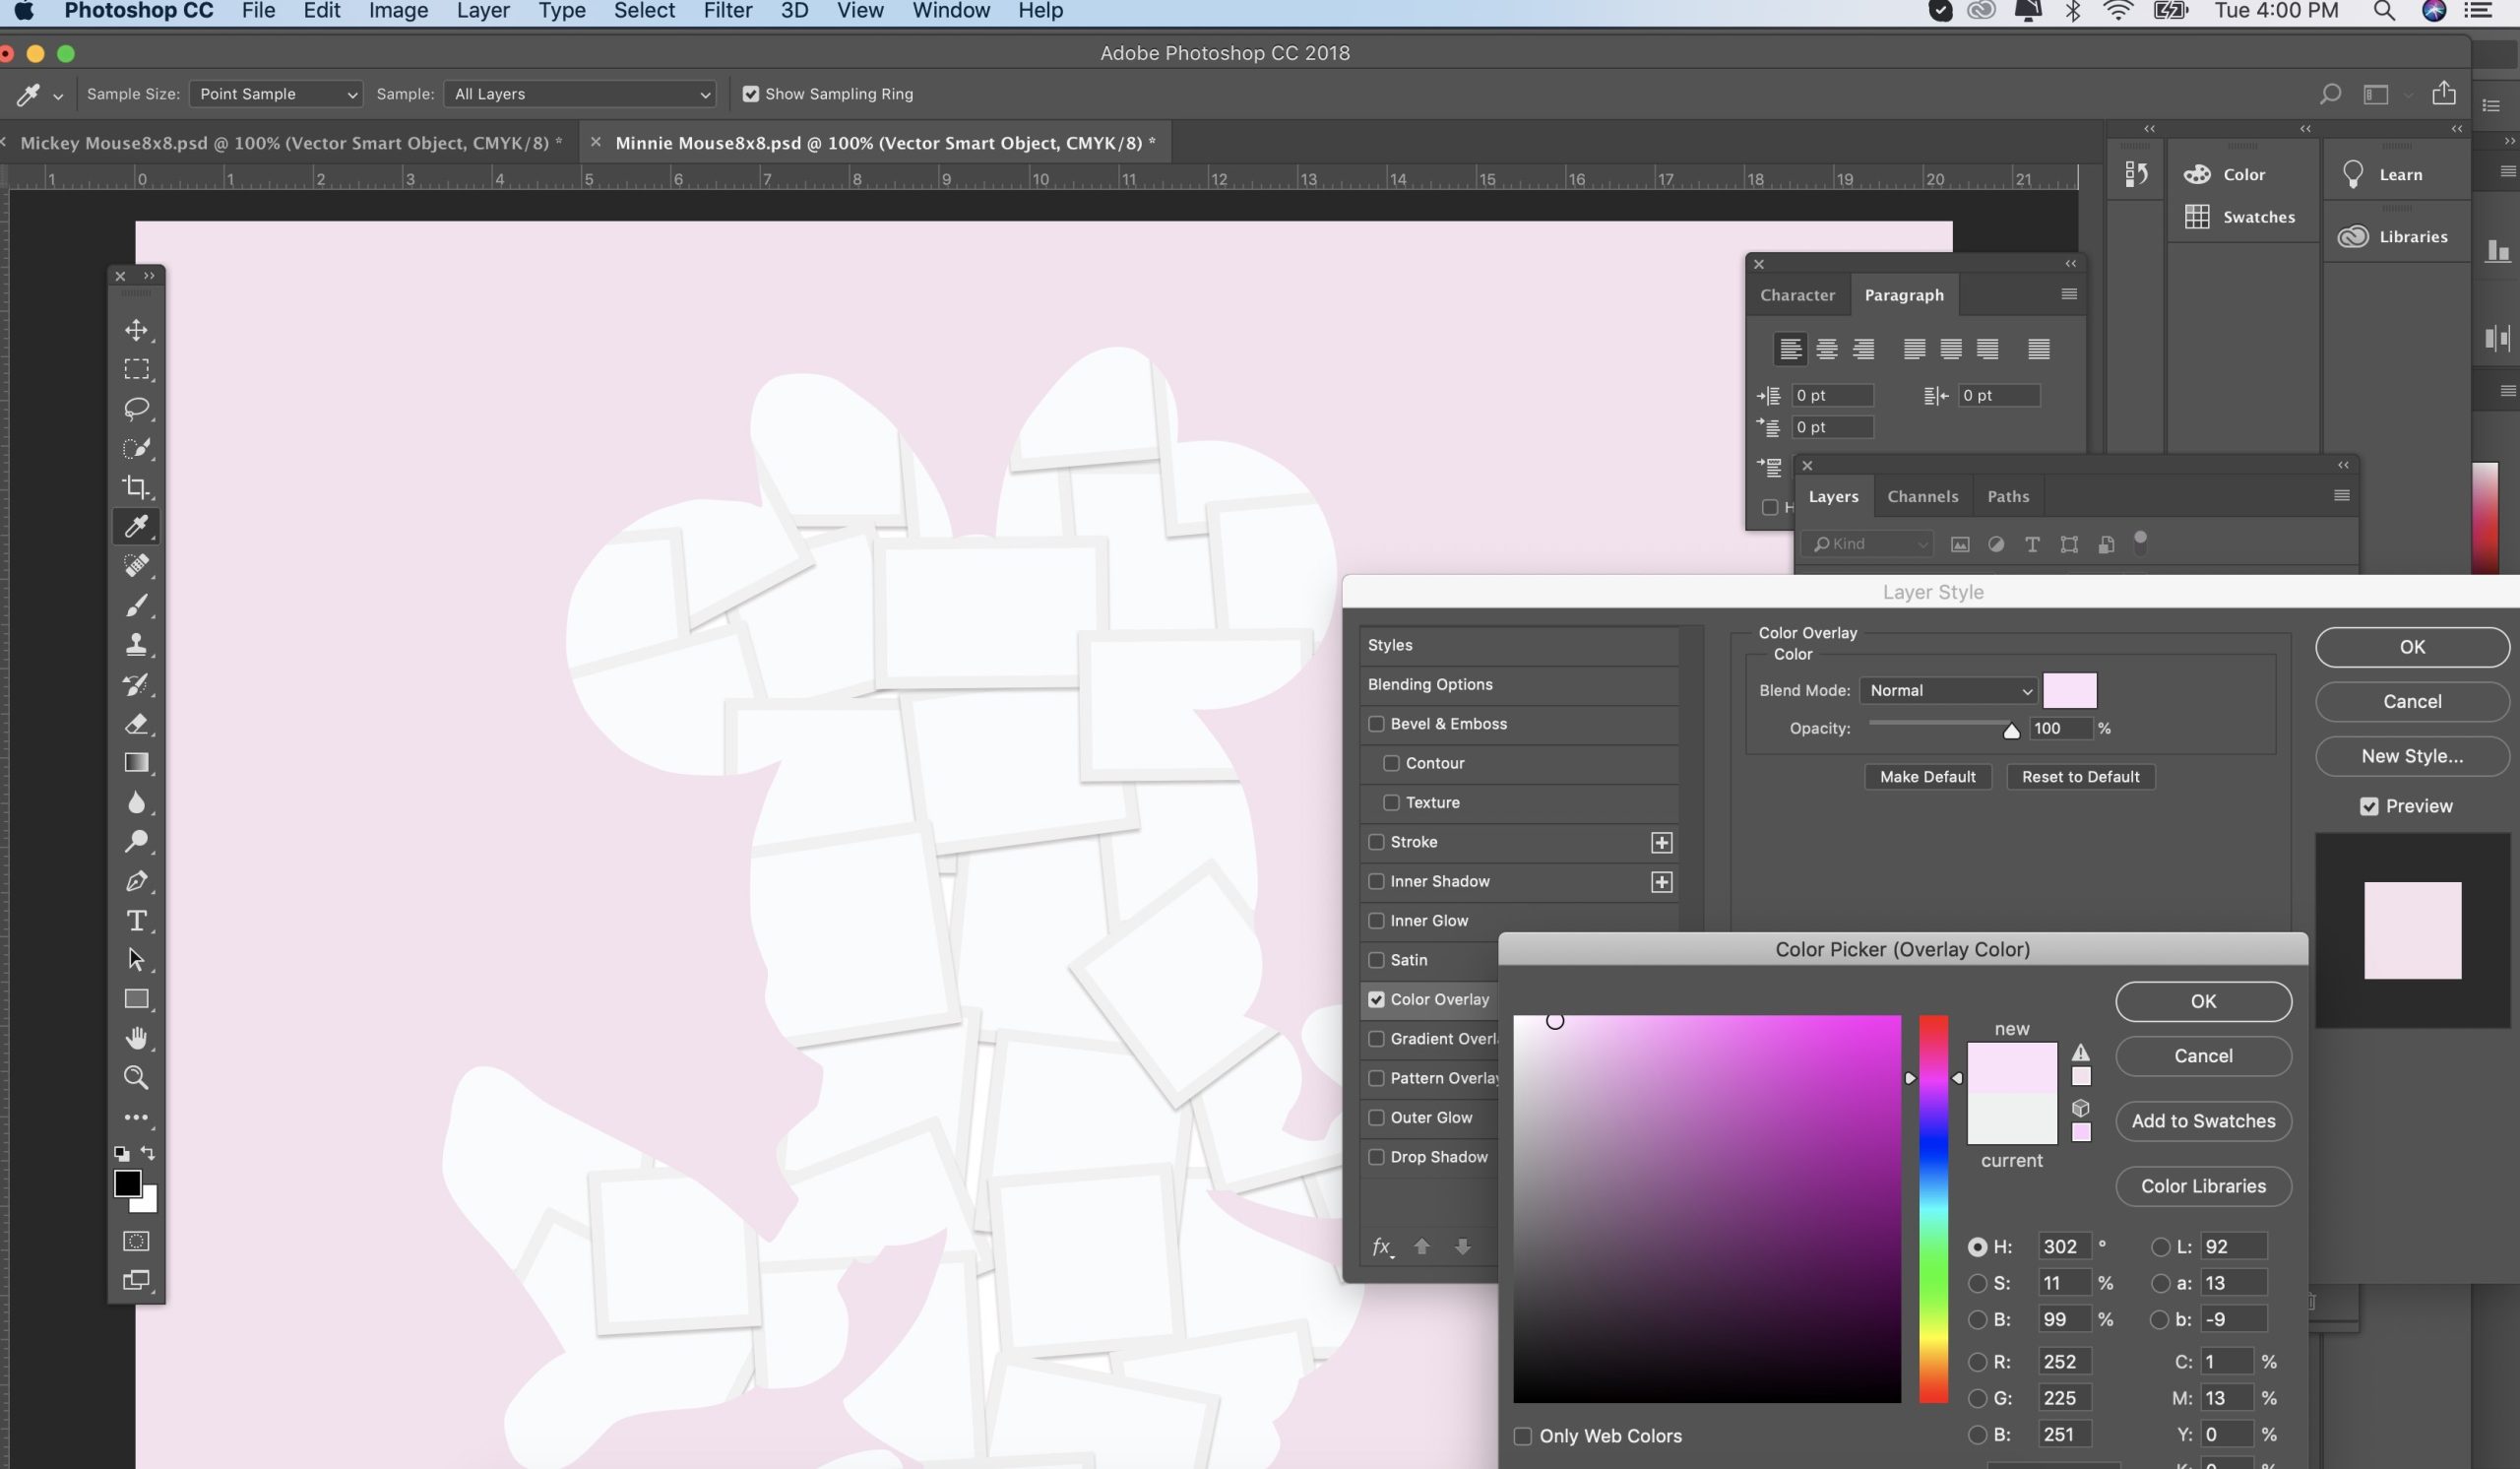The height and width of the screenshot is (1469, 2520).
Task: Select the History Brush tool
Action: coord(136,684)
